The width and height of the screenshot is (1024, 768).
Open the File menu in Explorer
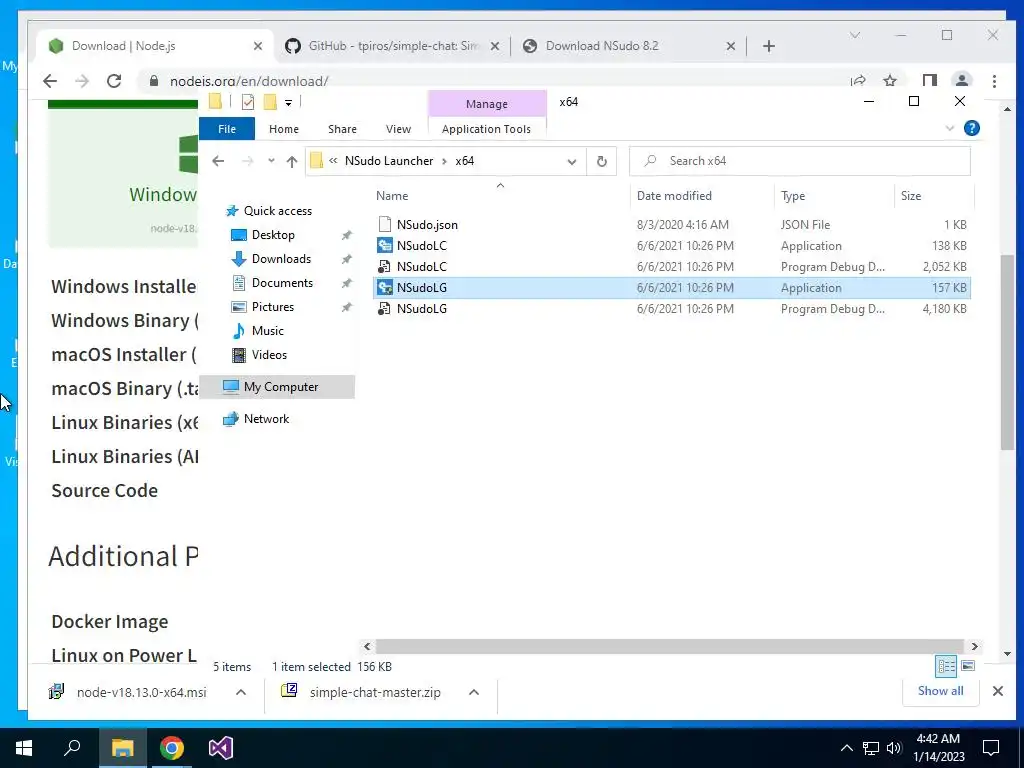pyautogui.click(x=227, y=129)
